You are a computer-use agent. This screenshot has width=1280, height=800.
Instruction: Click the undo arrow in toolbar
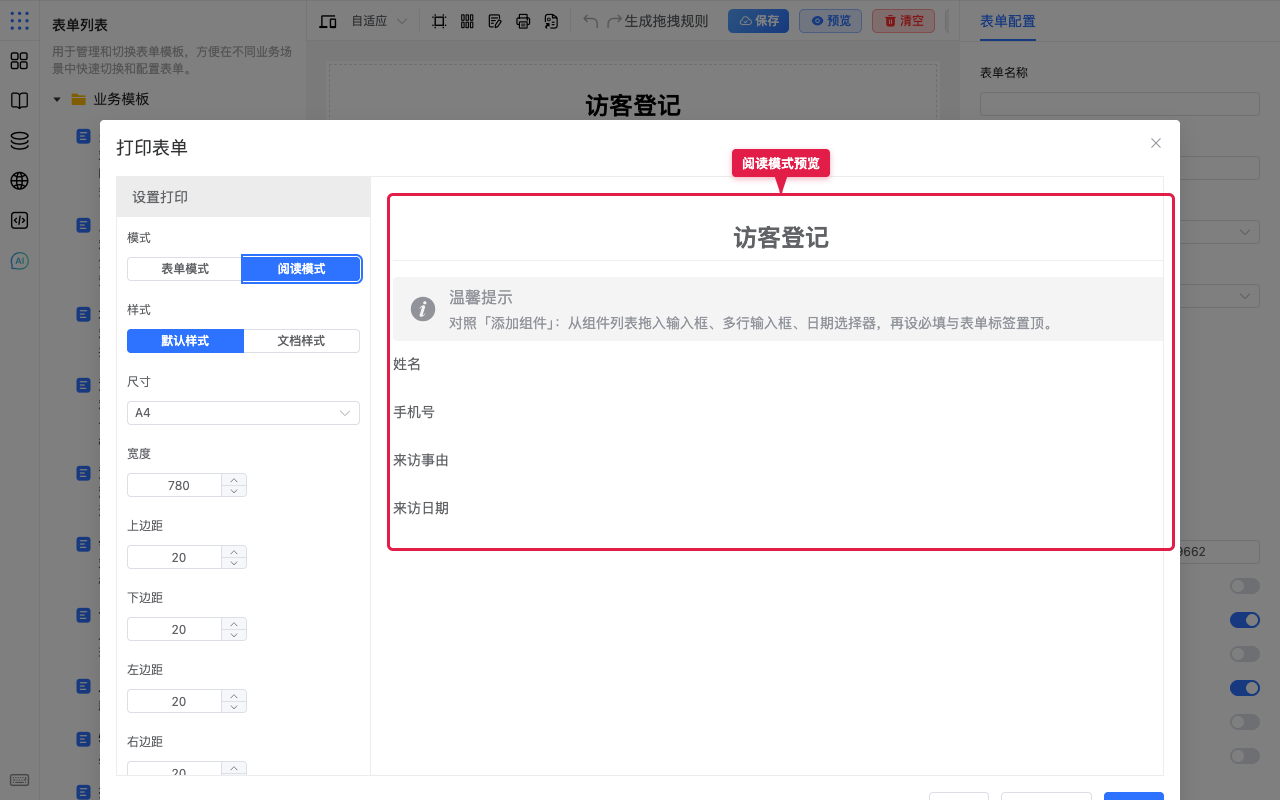click(x=591, y=21)
